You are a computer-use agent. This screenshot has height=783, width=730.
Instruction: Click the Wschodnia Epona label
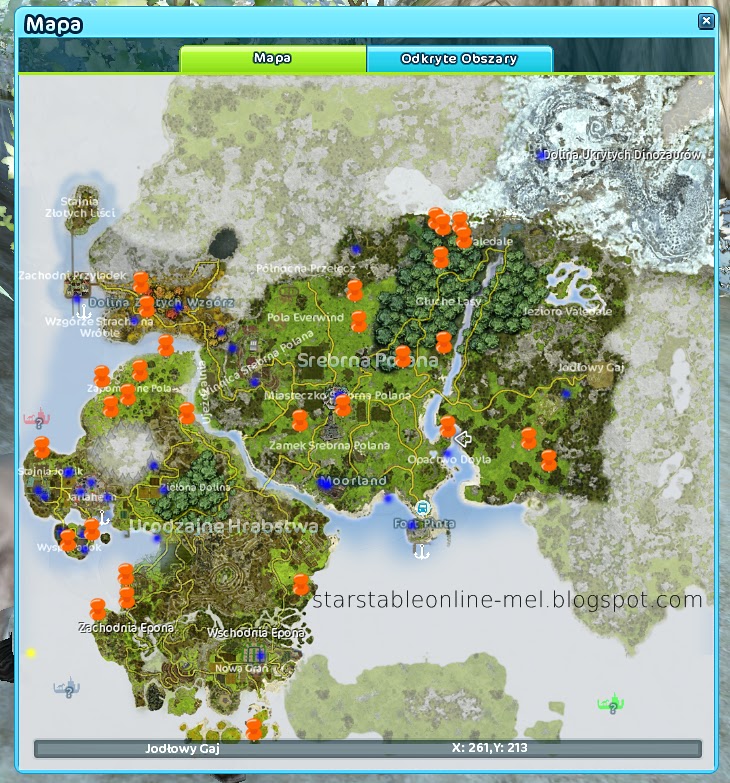(x=256, y=633)
